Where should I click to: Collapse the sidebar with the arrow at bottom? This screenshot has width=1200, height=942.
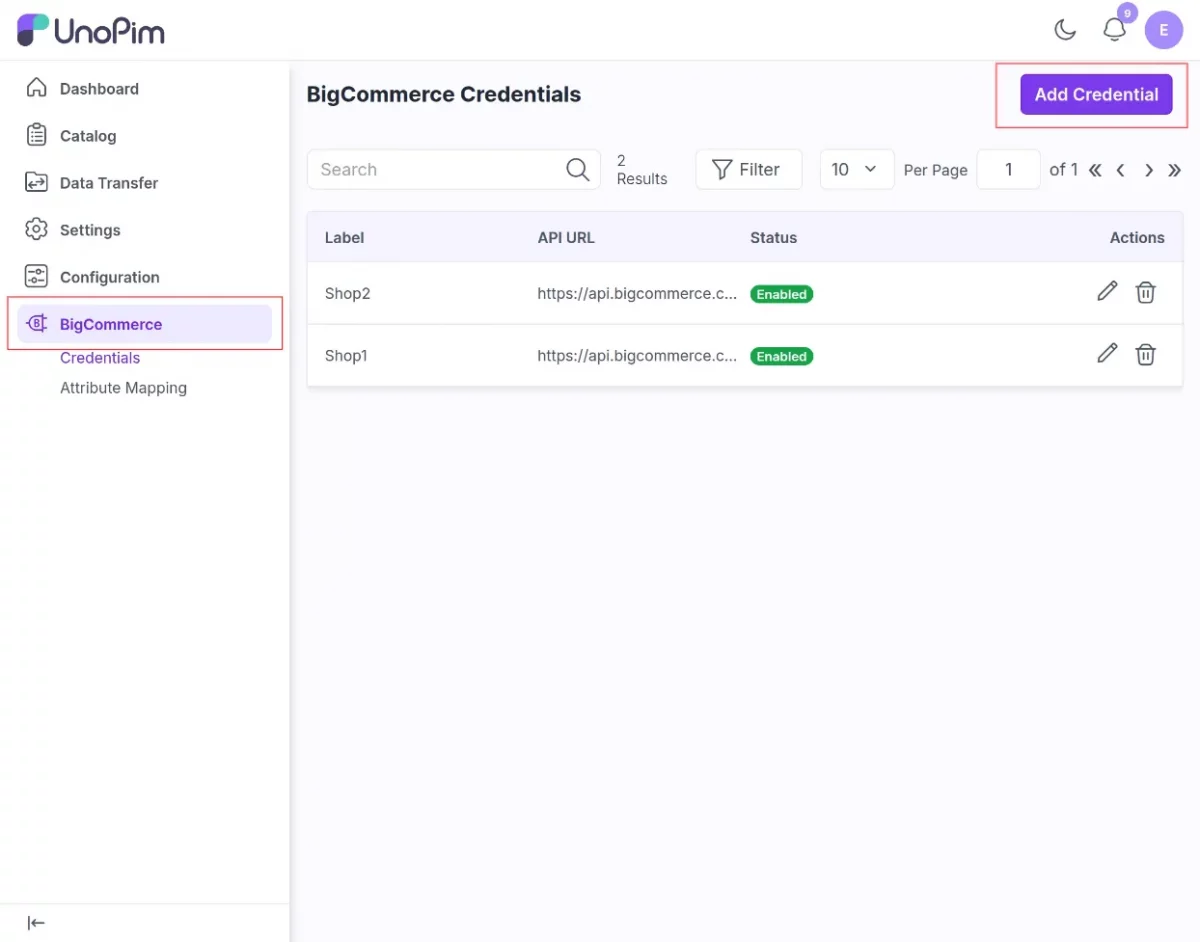(x=36, y=922)
